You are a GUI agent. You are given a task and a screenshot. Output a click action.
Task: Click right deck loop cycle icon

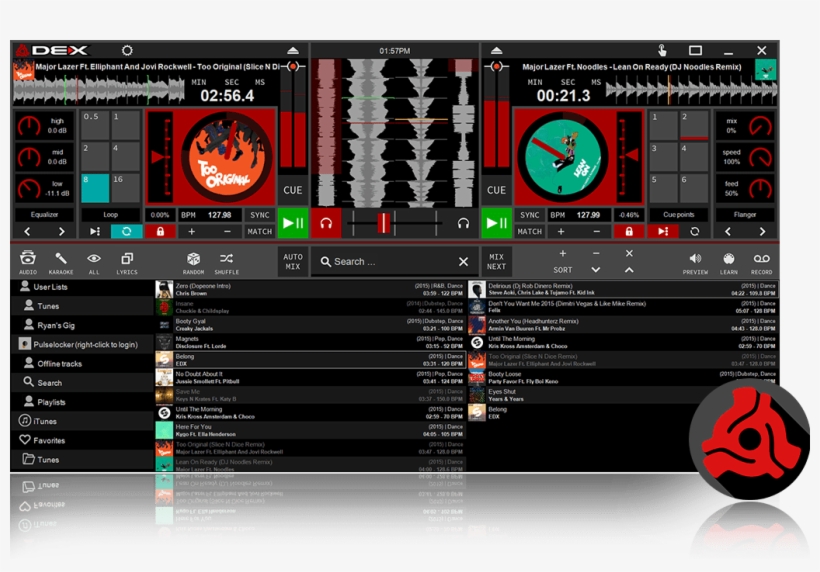tap(694, 231)
